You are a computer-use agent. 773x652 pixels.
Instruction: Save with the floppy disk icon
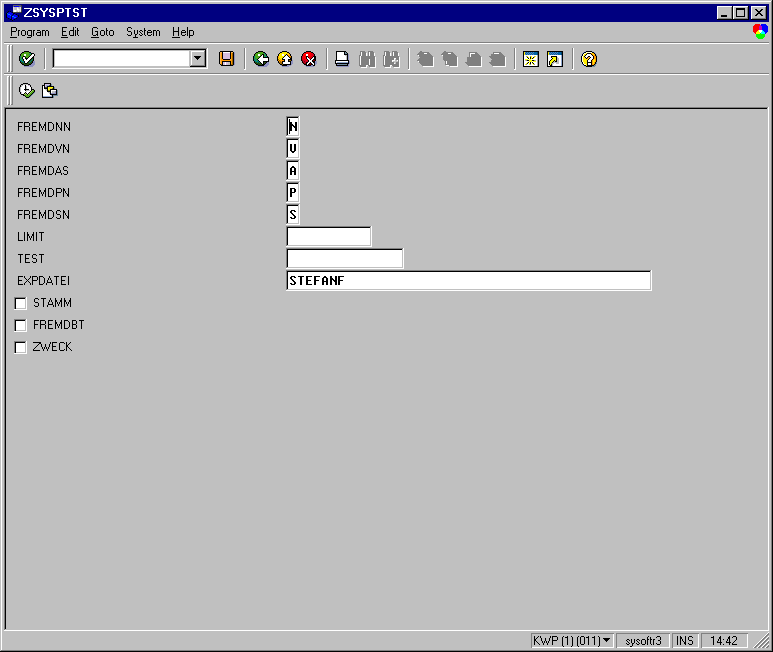pos(226,59)
